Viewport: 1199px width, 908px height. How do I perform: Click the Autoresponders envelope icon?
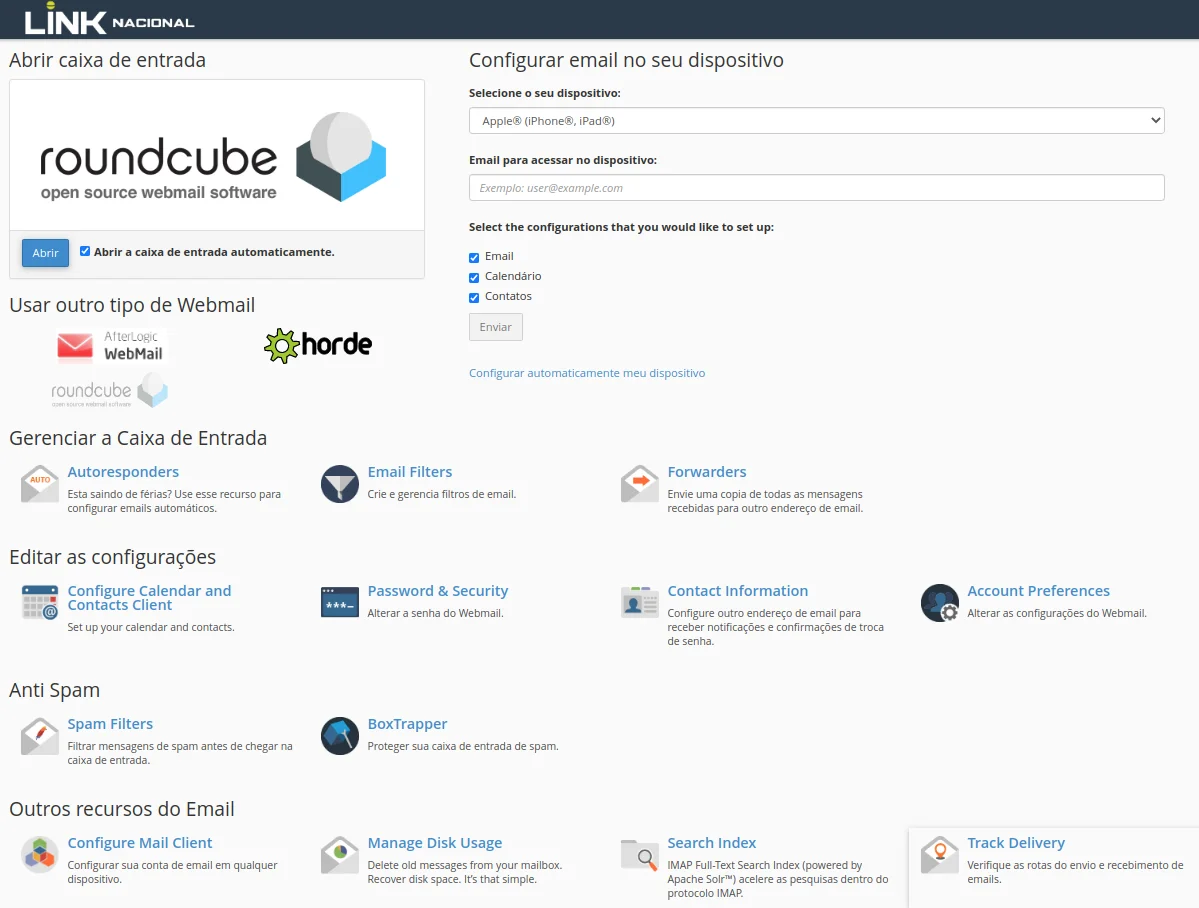click(40, 484)
